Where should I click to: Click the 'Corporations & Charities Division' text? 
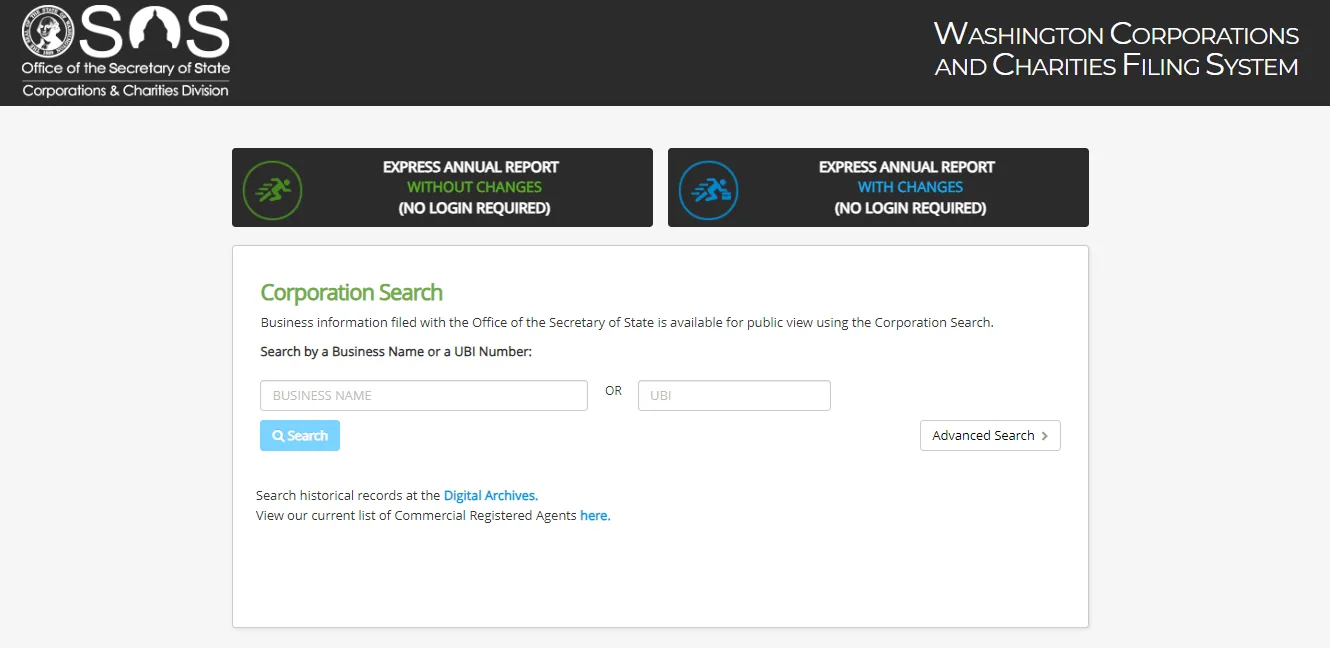(125, 90)
